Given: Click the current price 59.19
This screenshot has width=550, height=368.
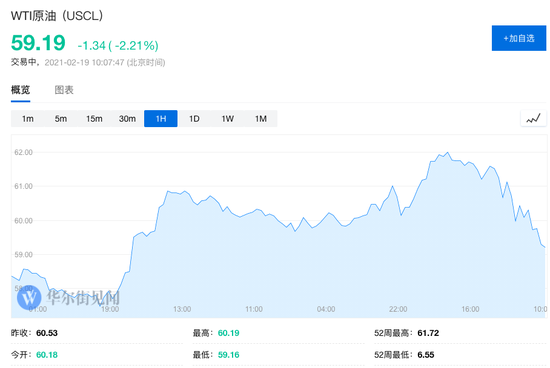Looking at the screenshot, I should point(38,43).
